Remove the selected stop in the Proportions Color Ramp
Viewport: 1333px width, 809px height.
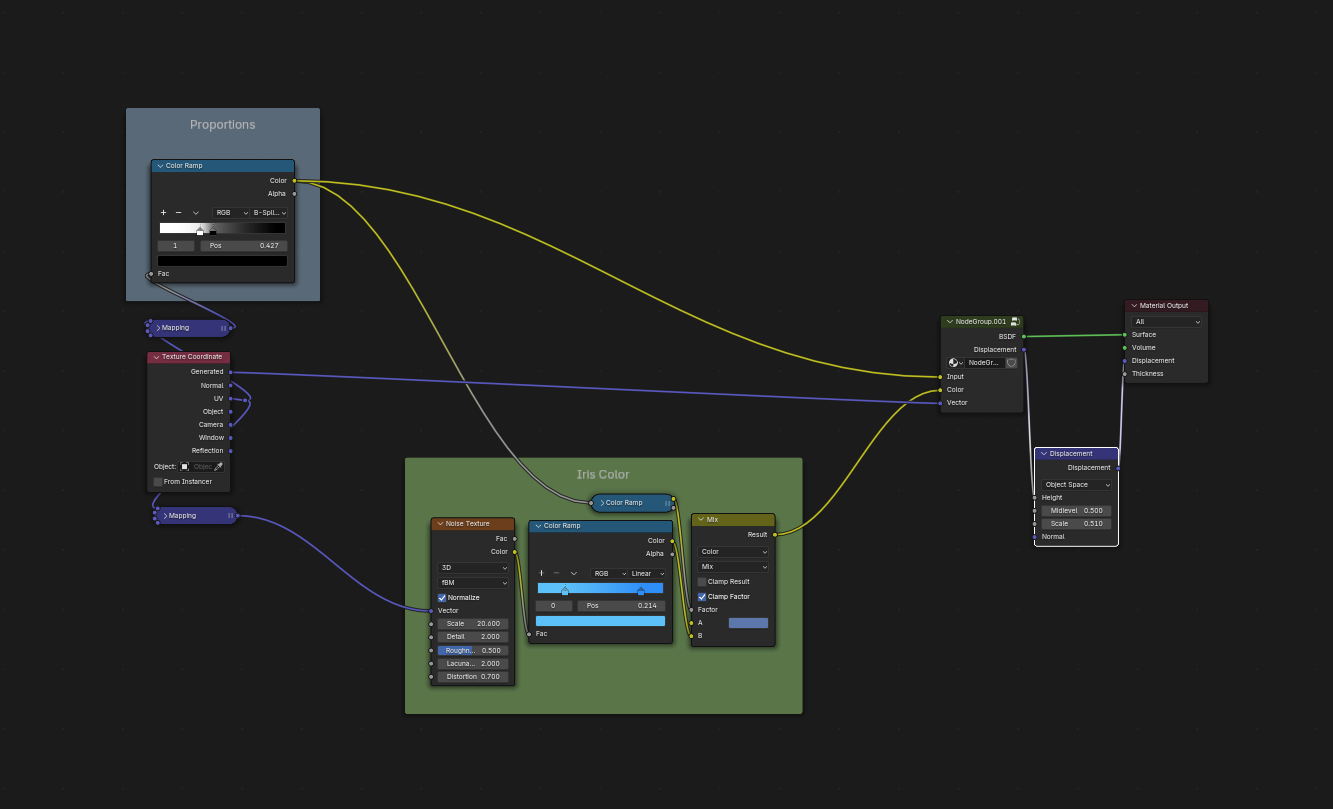click(179, 212)
